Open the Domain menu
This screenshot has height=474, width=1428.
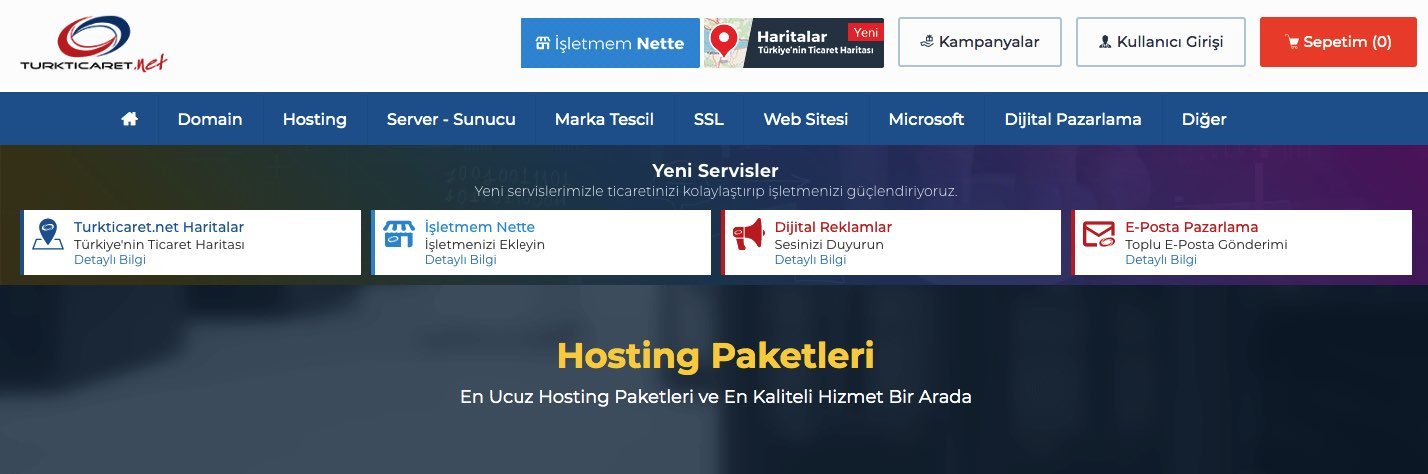tap(210, 119)
